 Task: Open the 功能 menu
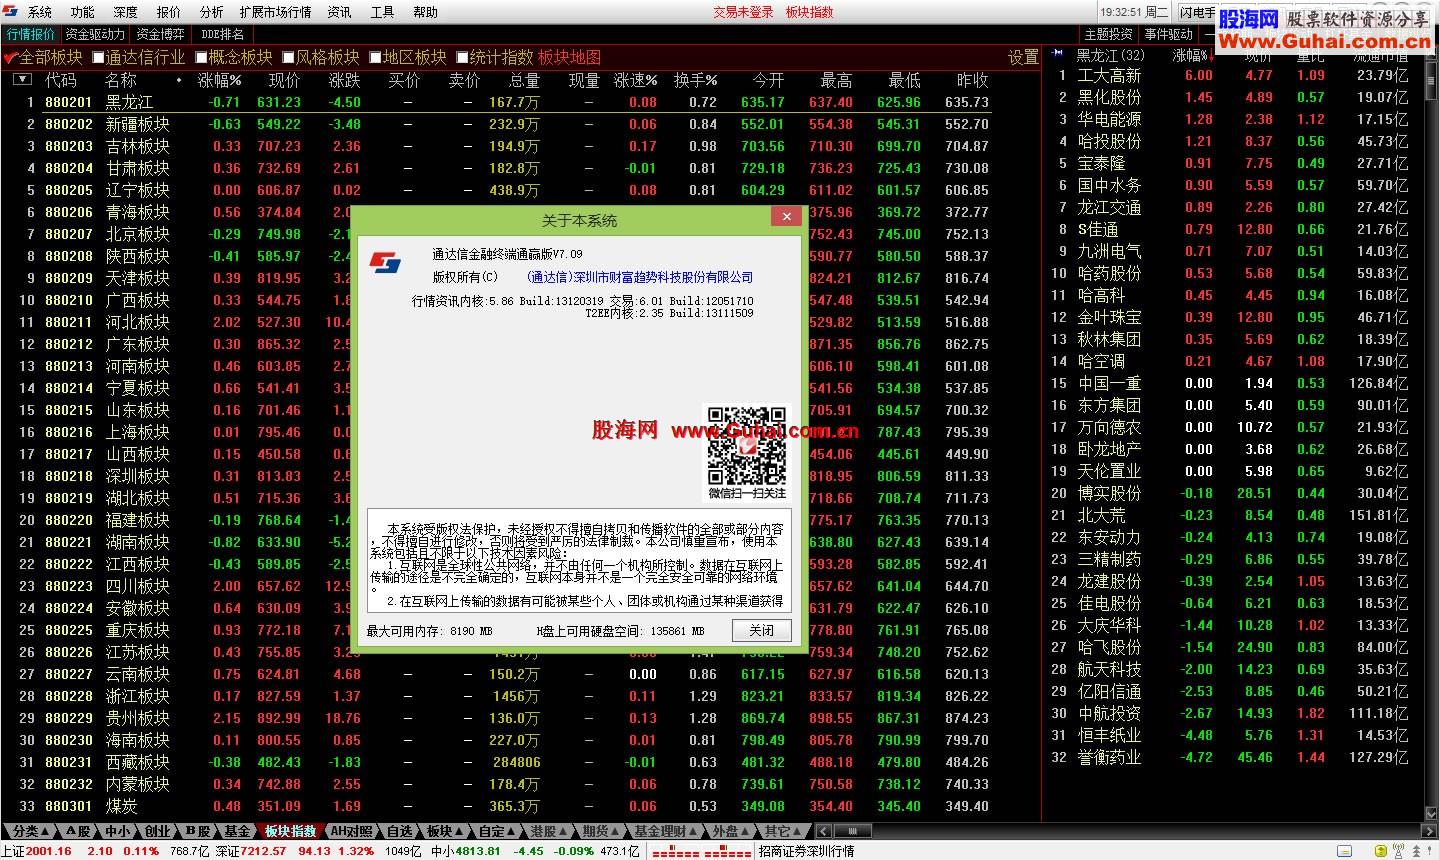point(83,12)
